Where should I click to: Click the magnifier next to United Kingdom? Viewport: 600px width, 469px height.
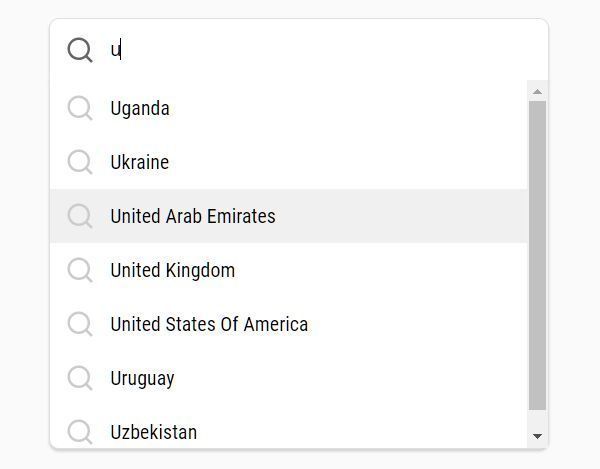click(80, 270)
